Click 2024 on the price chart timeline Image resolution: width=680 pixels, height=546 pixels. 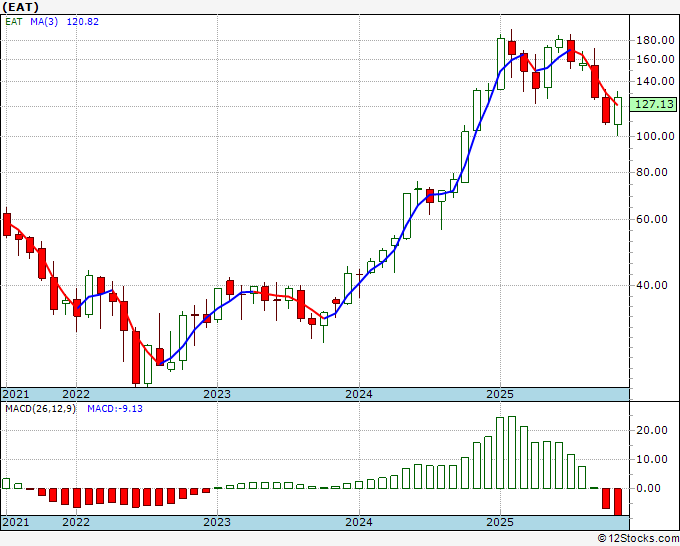359,394
